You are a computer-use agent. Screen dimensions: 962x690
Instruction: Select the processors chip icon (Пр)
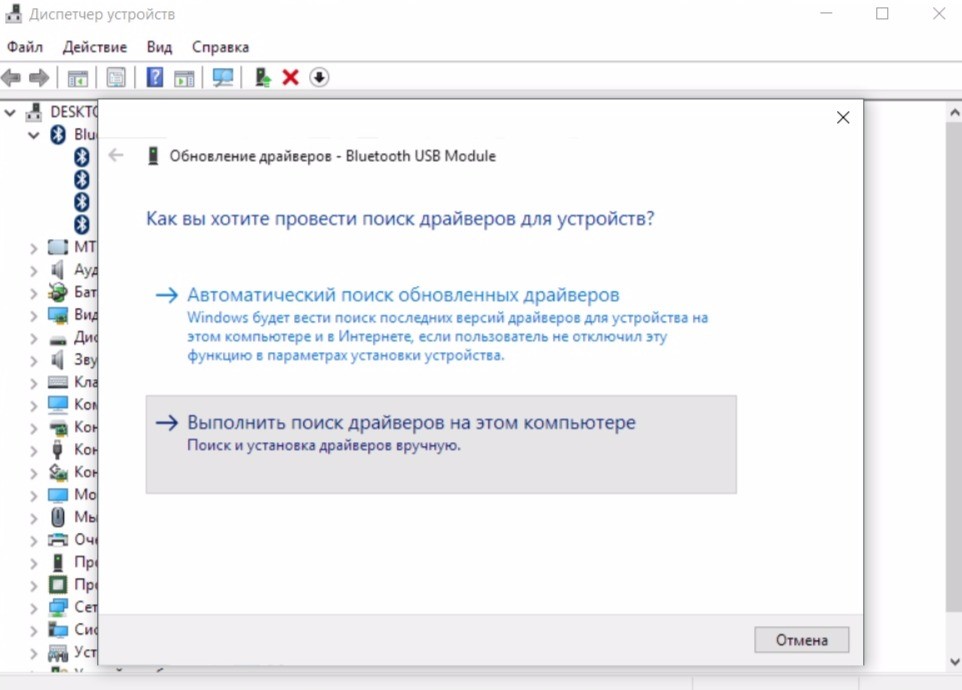coord(58,585)
